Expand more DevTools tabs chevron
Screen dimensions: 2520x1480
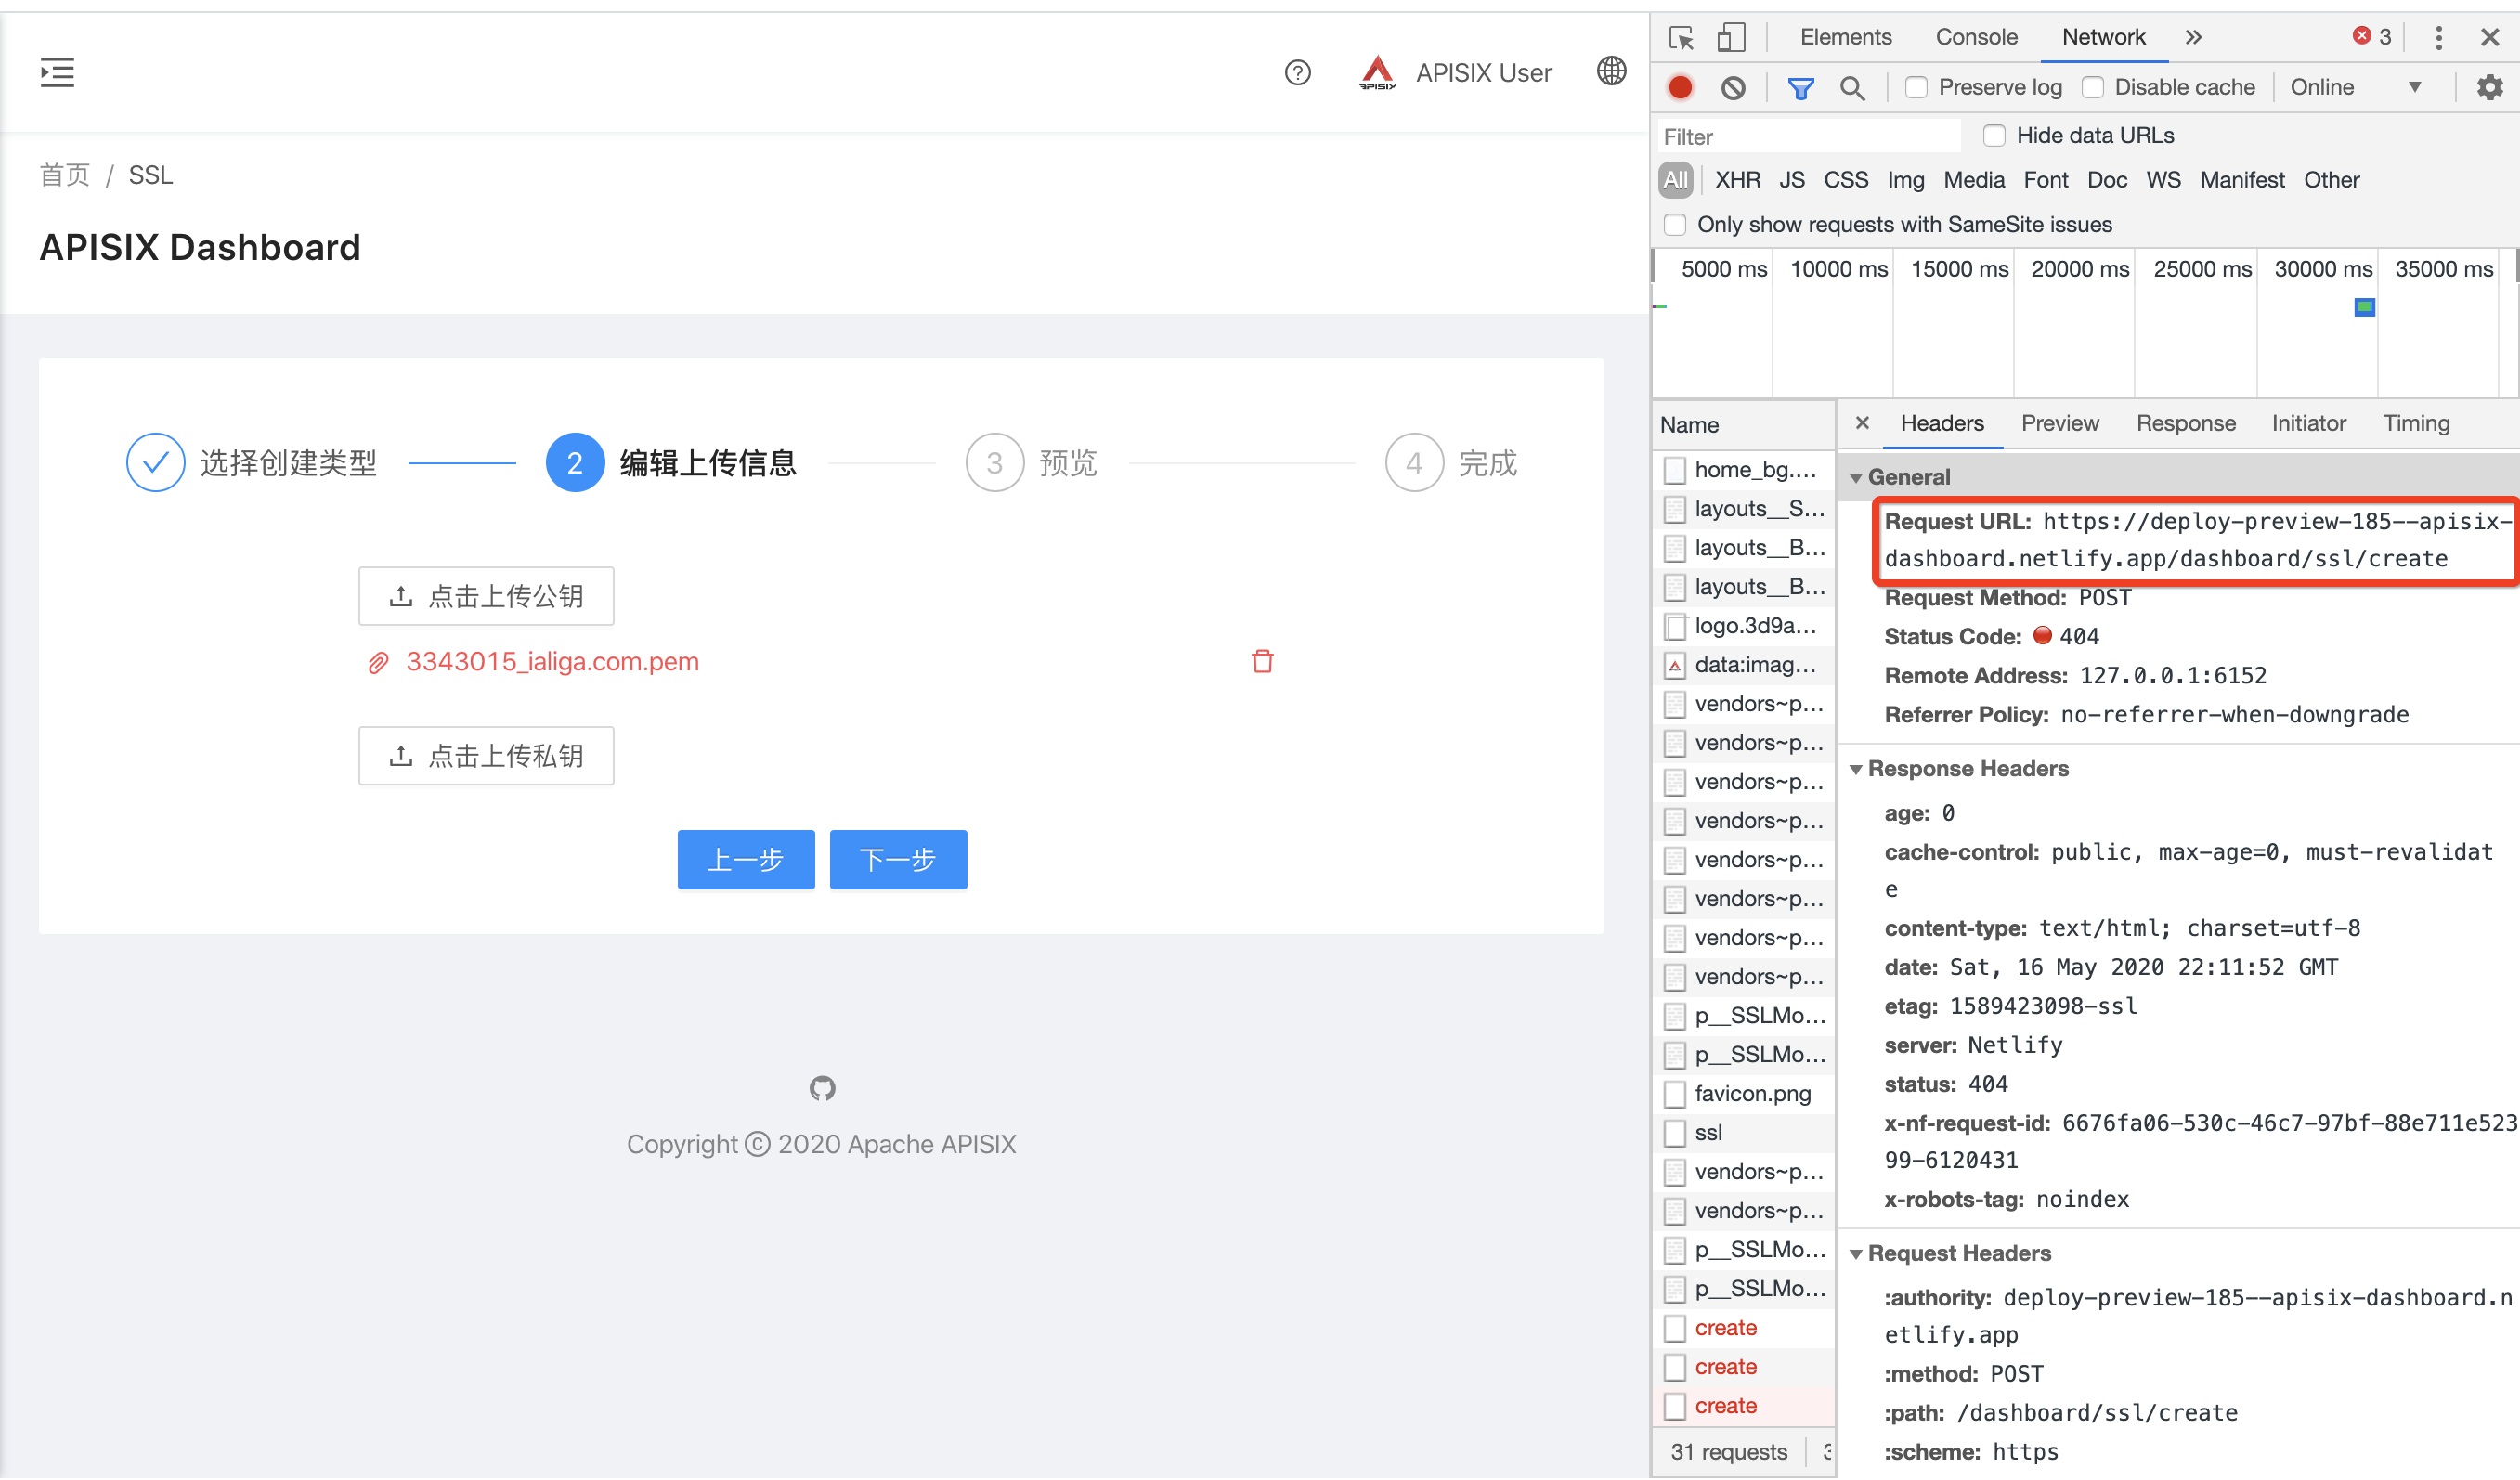click(x=2193, y=38)
